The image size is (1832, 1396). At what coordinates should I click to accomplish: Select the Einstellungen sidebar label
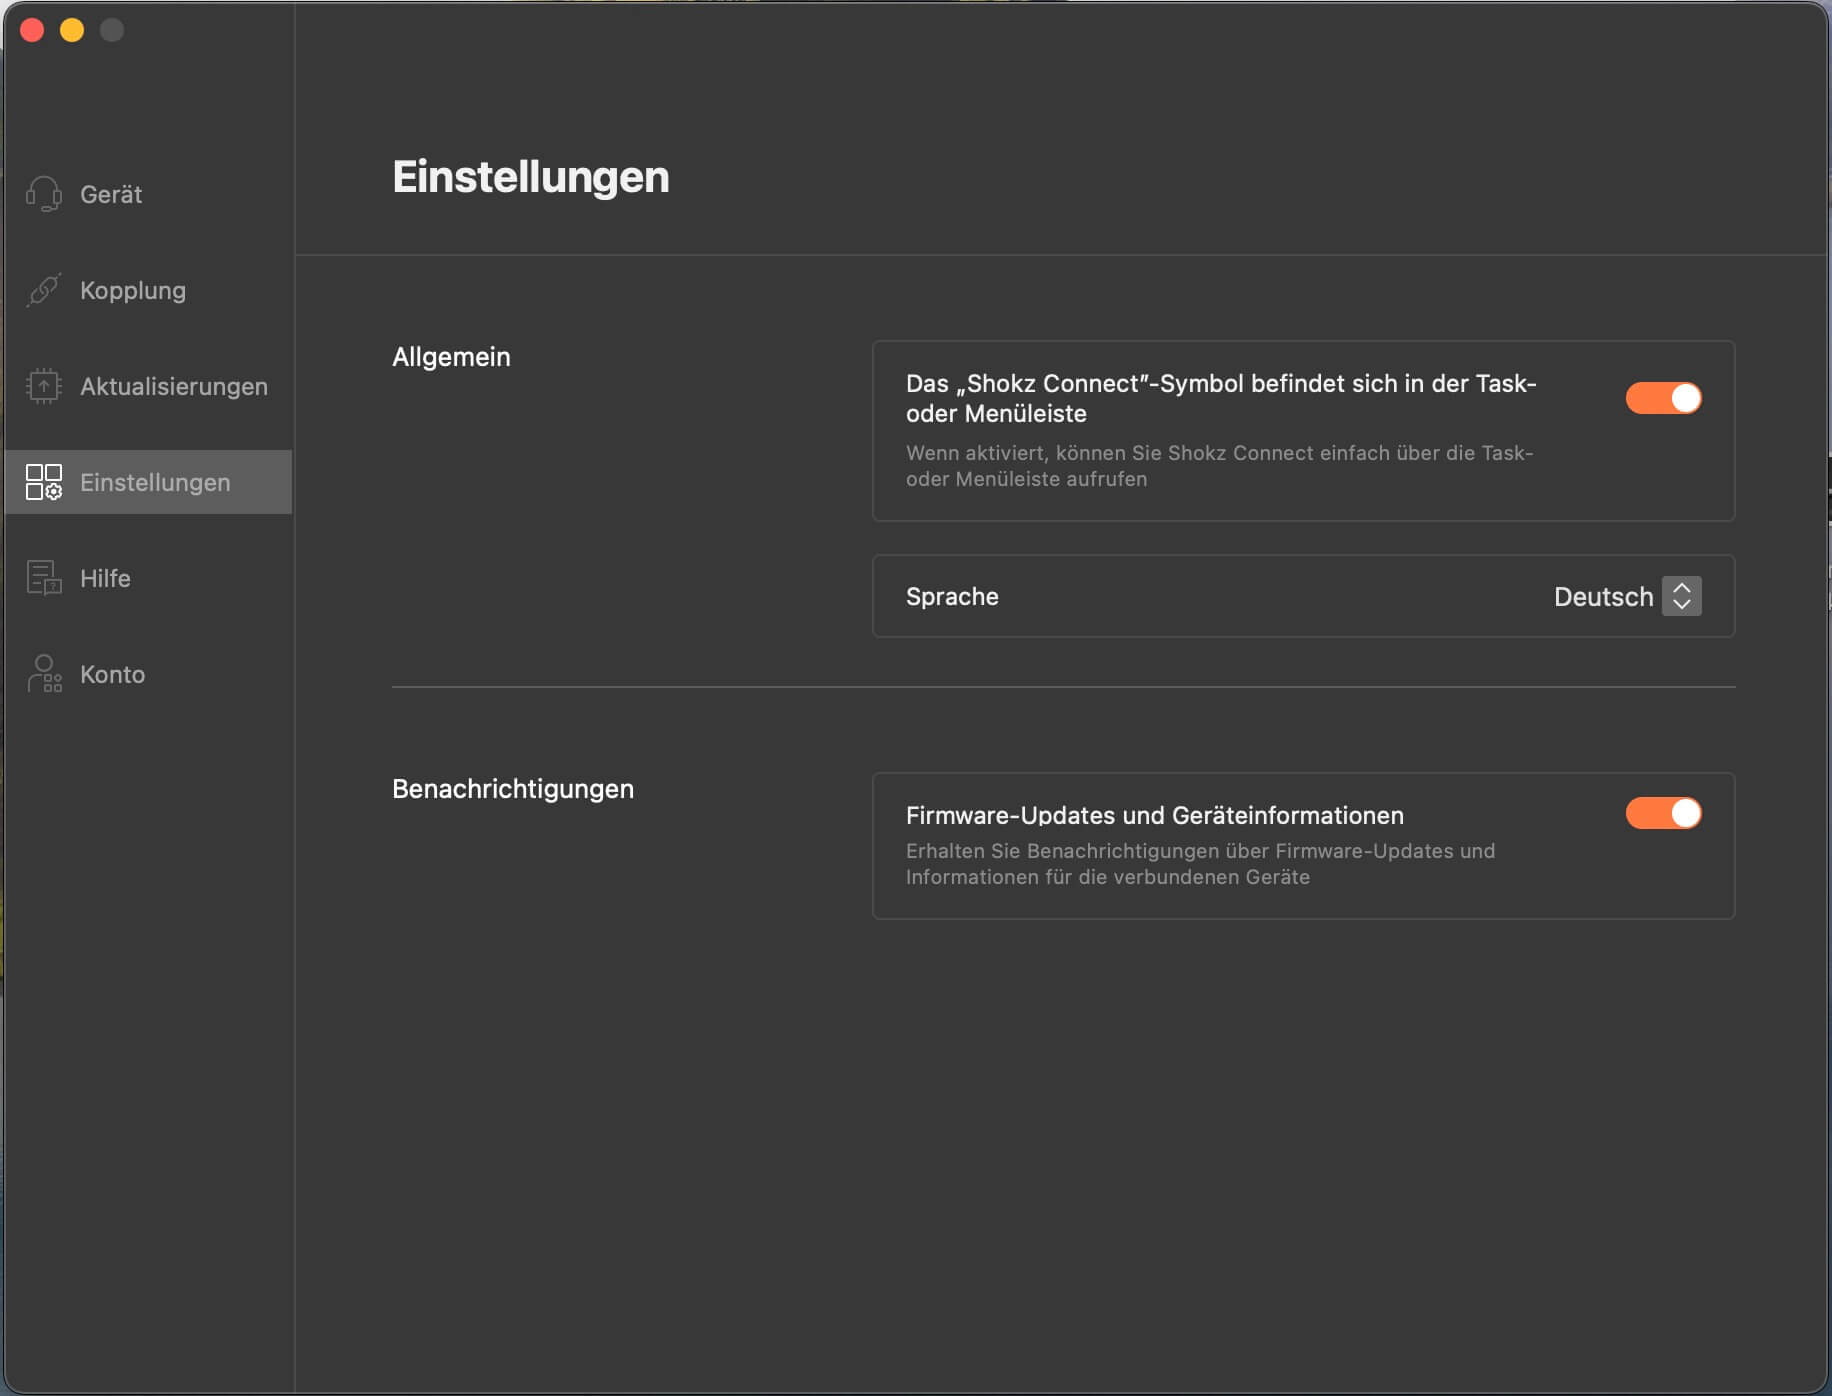[x=155, y=482]
